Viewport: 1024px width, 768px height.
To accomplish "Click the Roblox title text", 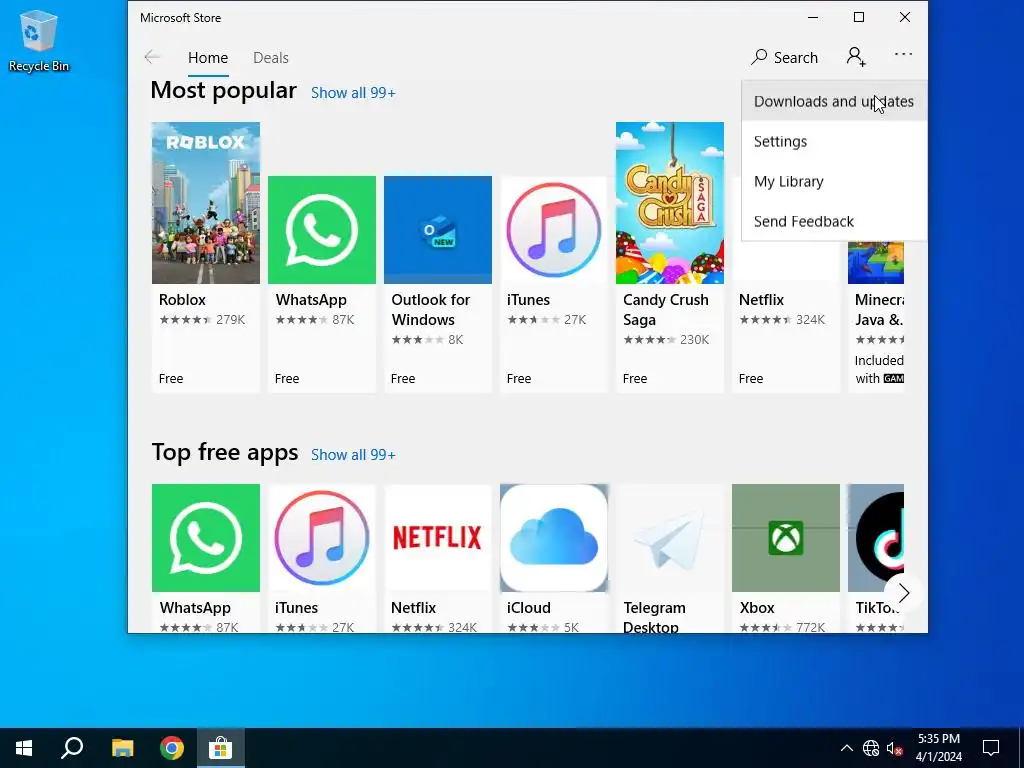I will pyautogui.click(x=182, y=300).
